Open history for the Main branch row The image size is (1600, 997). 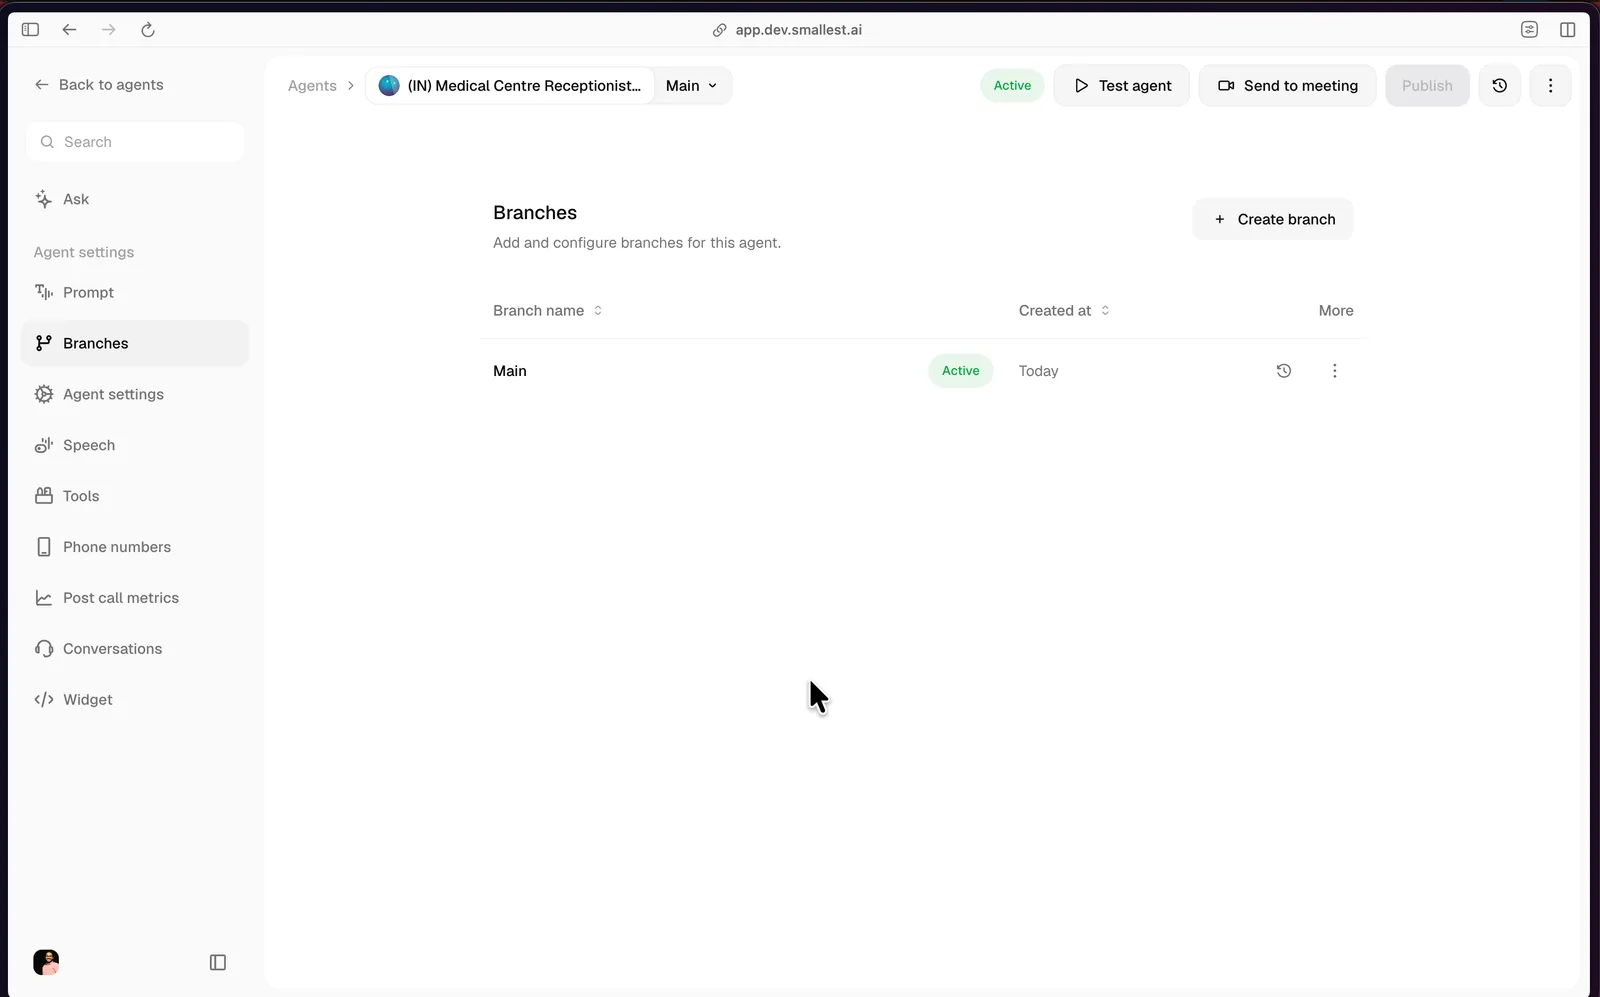(1284, 371)
